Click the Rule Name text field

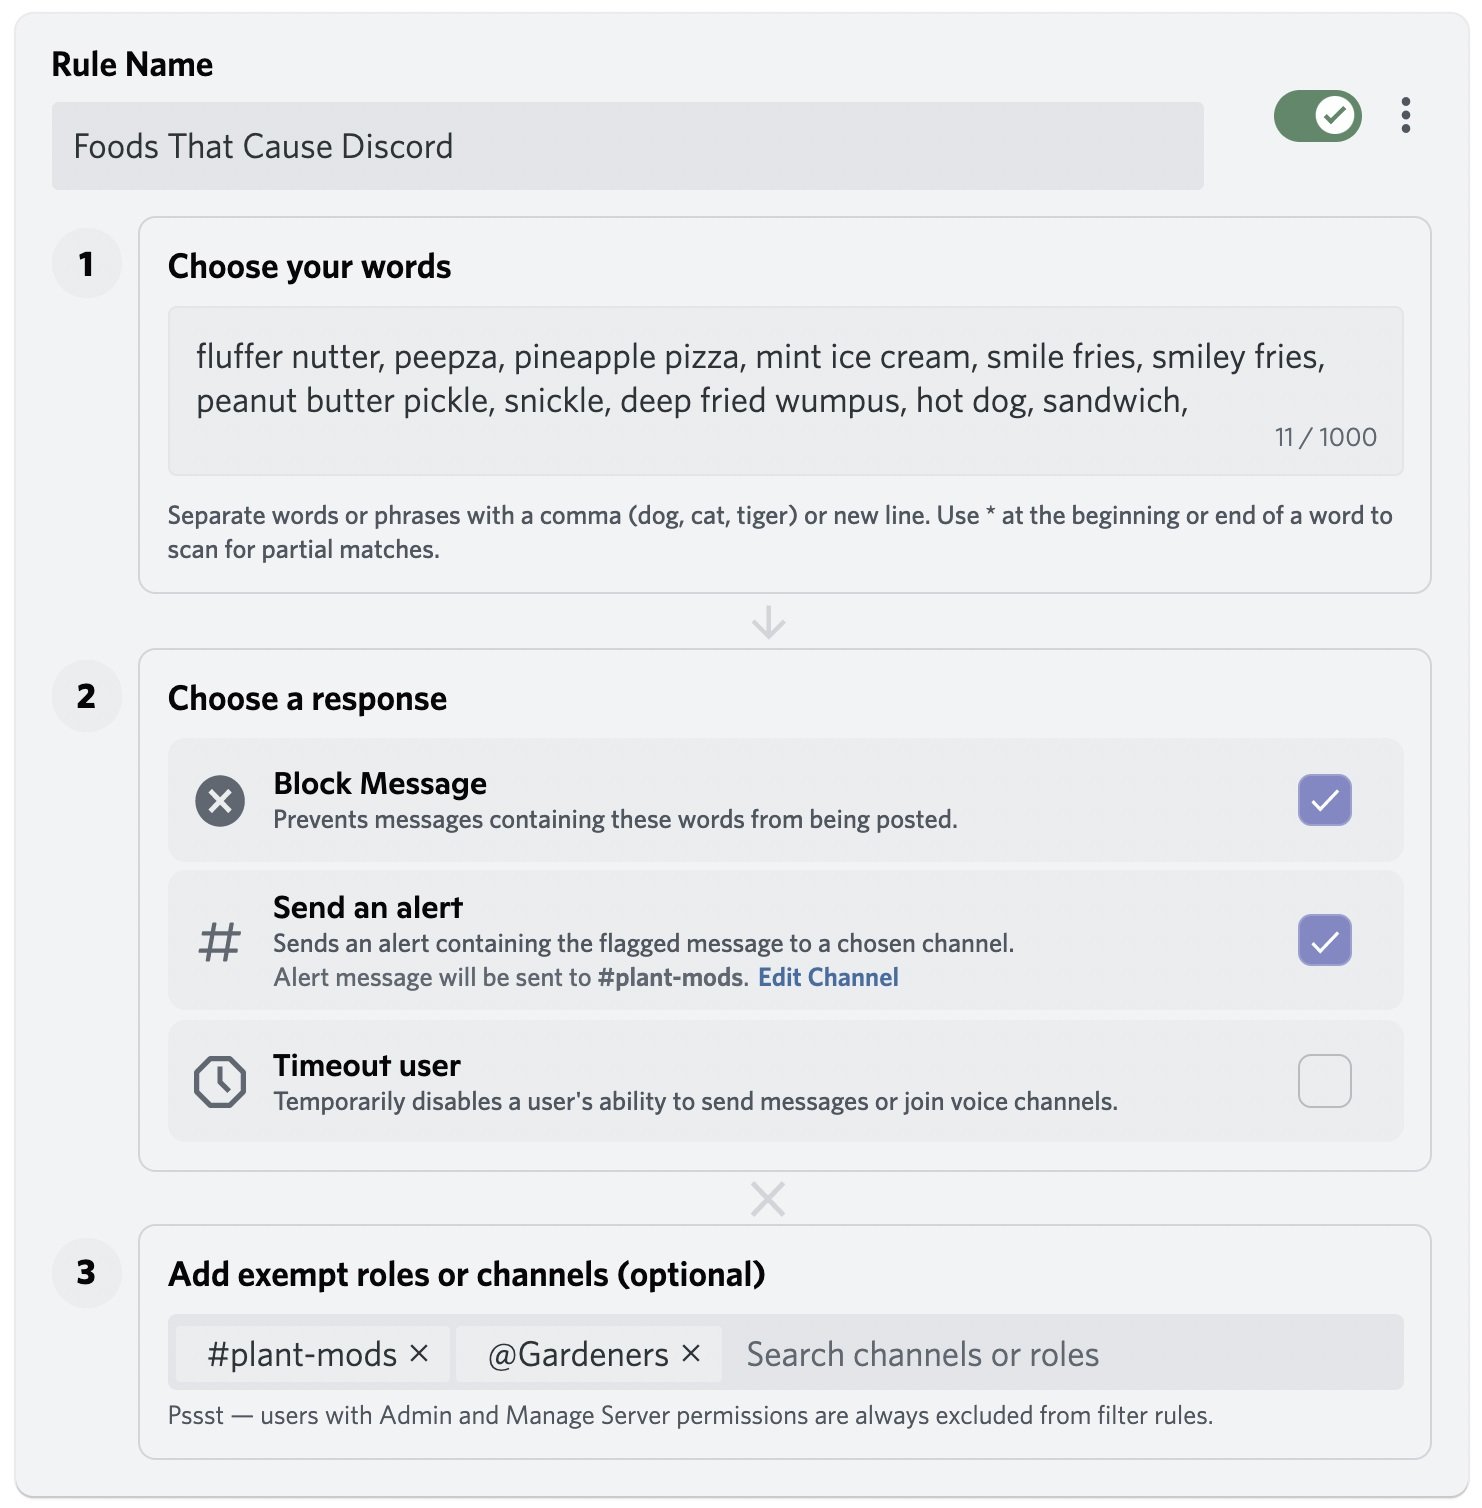point(627,146)
